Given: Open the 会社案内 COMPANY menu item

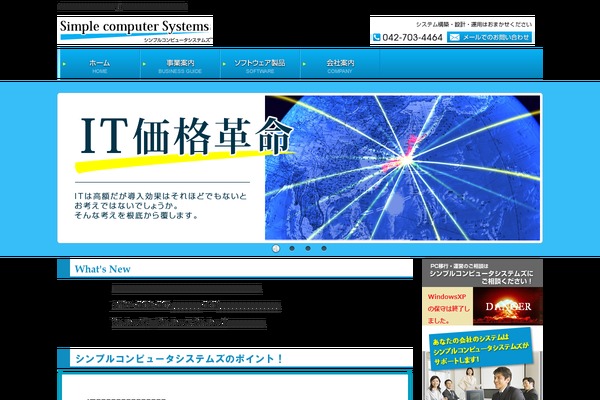Looking at the screenshot, I should pos(340,65).
